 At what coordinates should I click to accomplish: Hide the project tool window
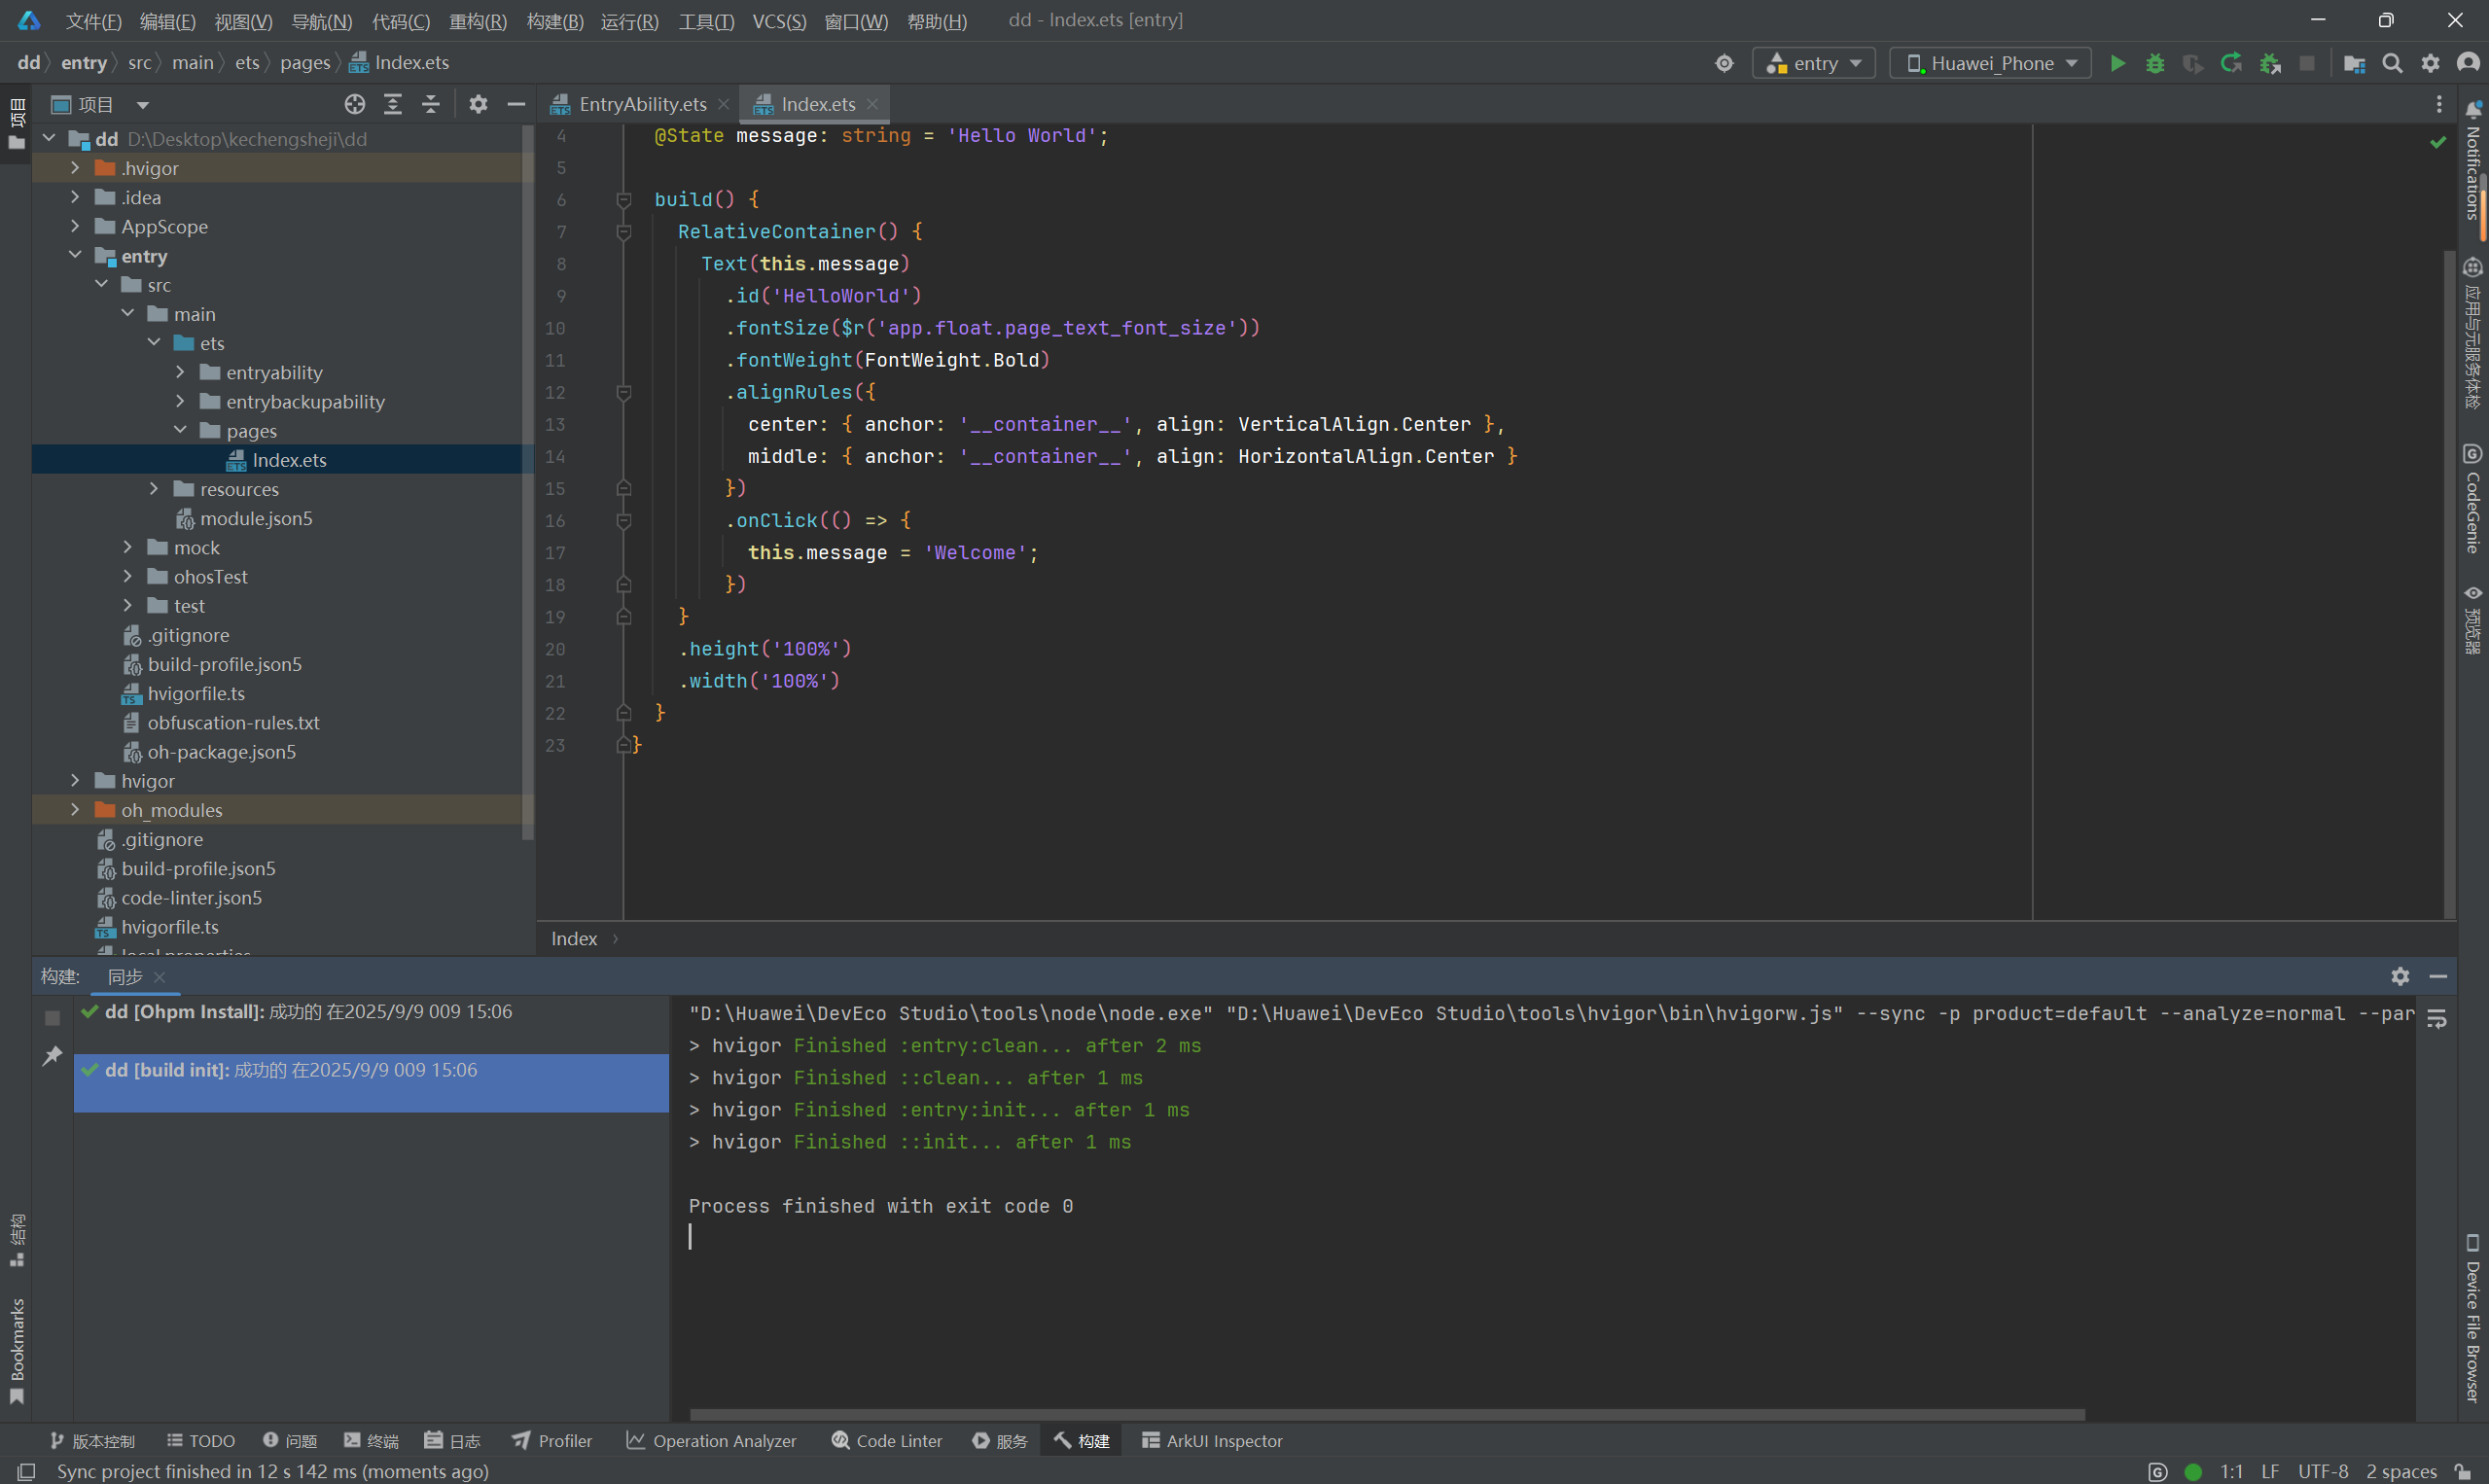pos(516,104)
